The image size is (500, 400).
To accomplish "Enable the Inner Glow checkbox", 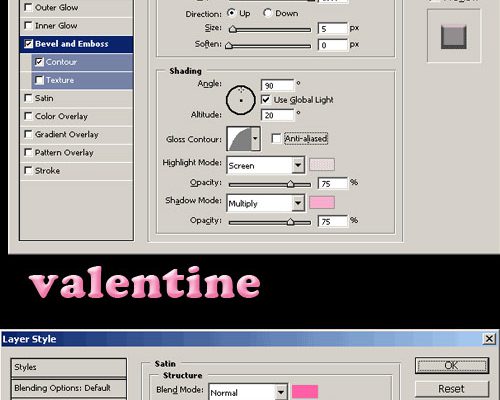I will (x=29, y=25).
